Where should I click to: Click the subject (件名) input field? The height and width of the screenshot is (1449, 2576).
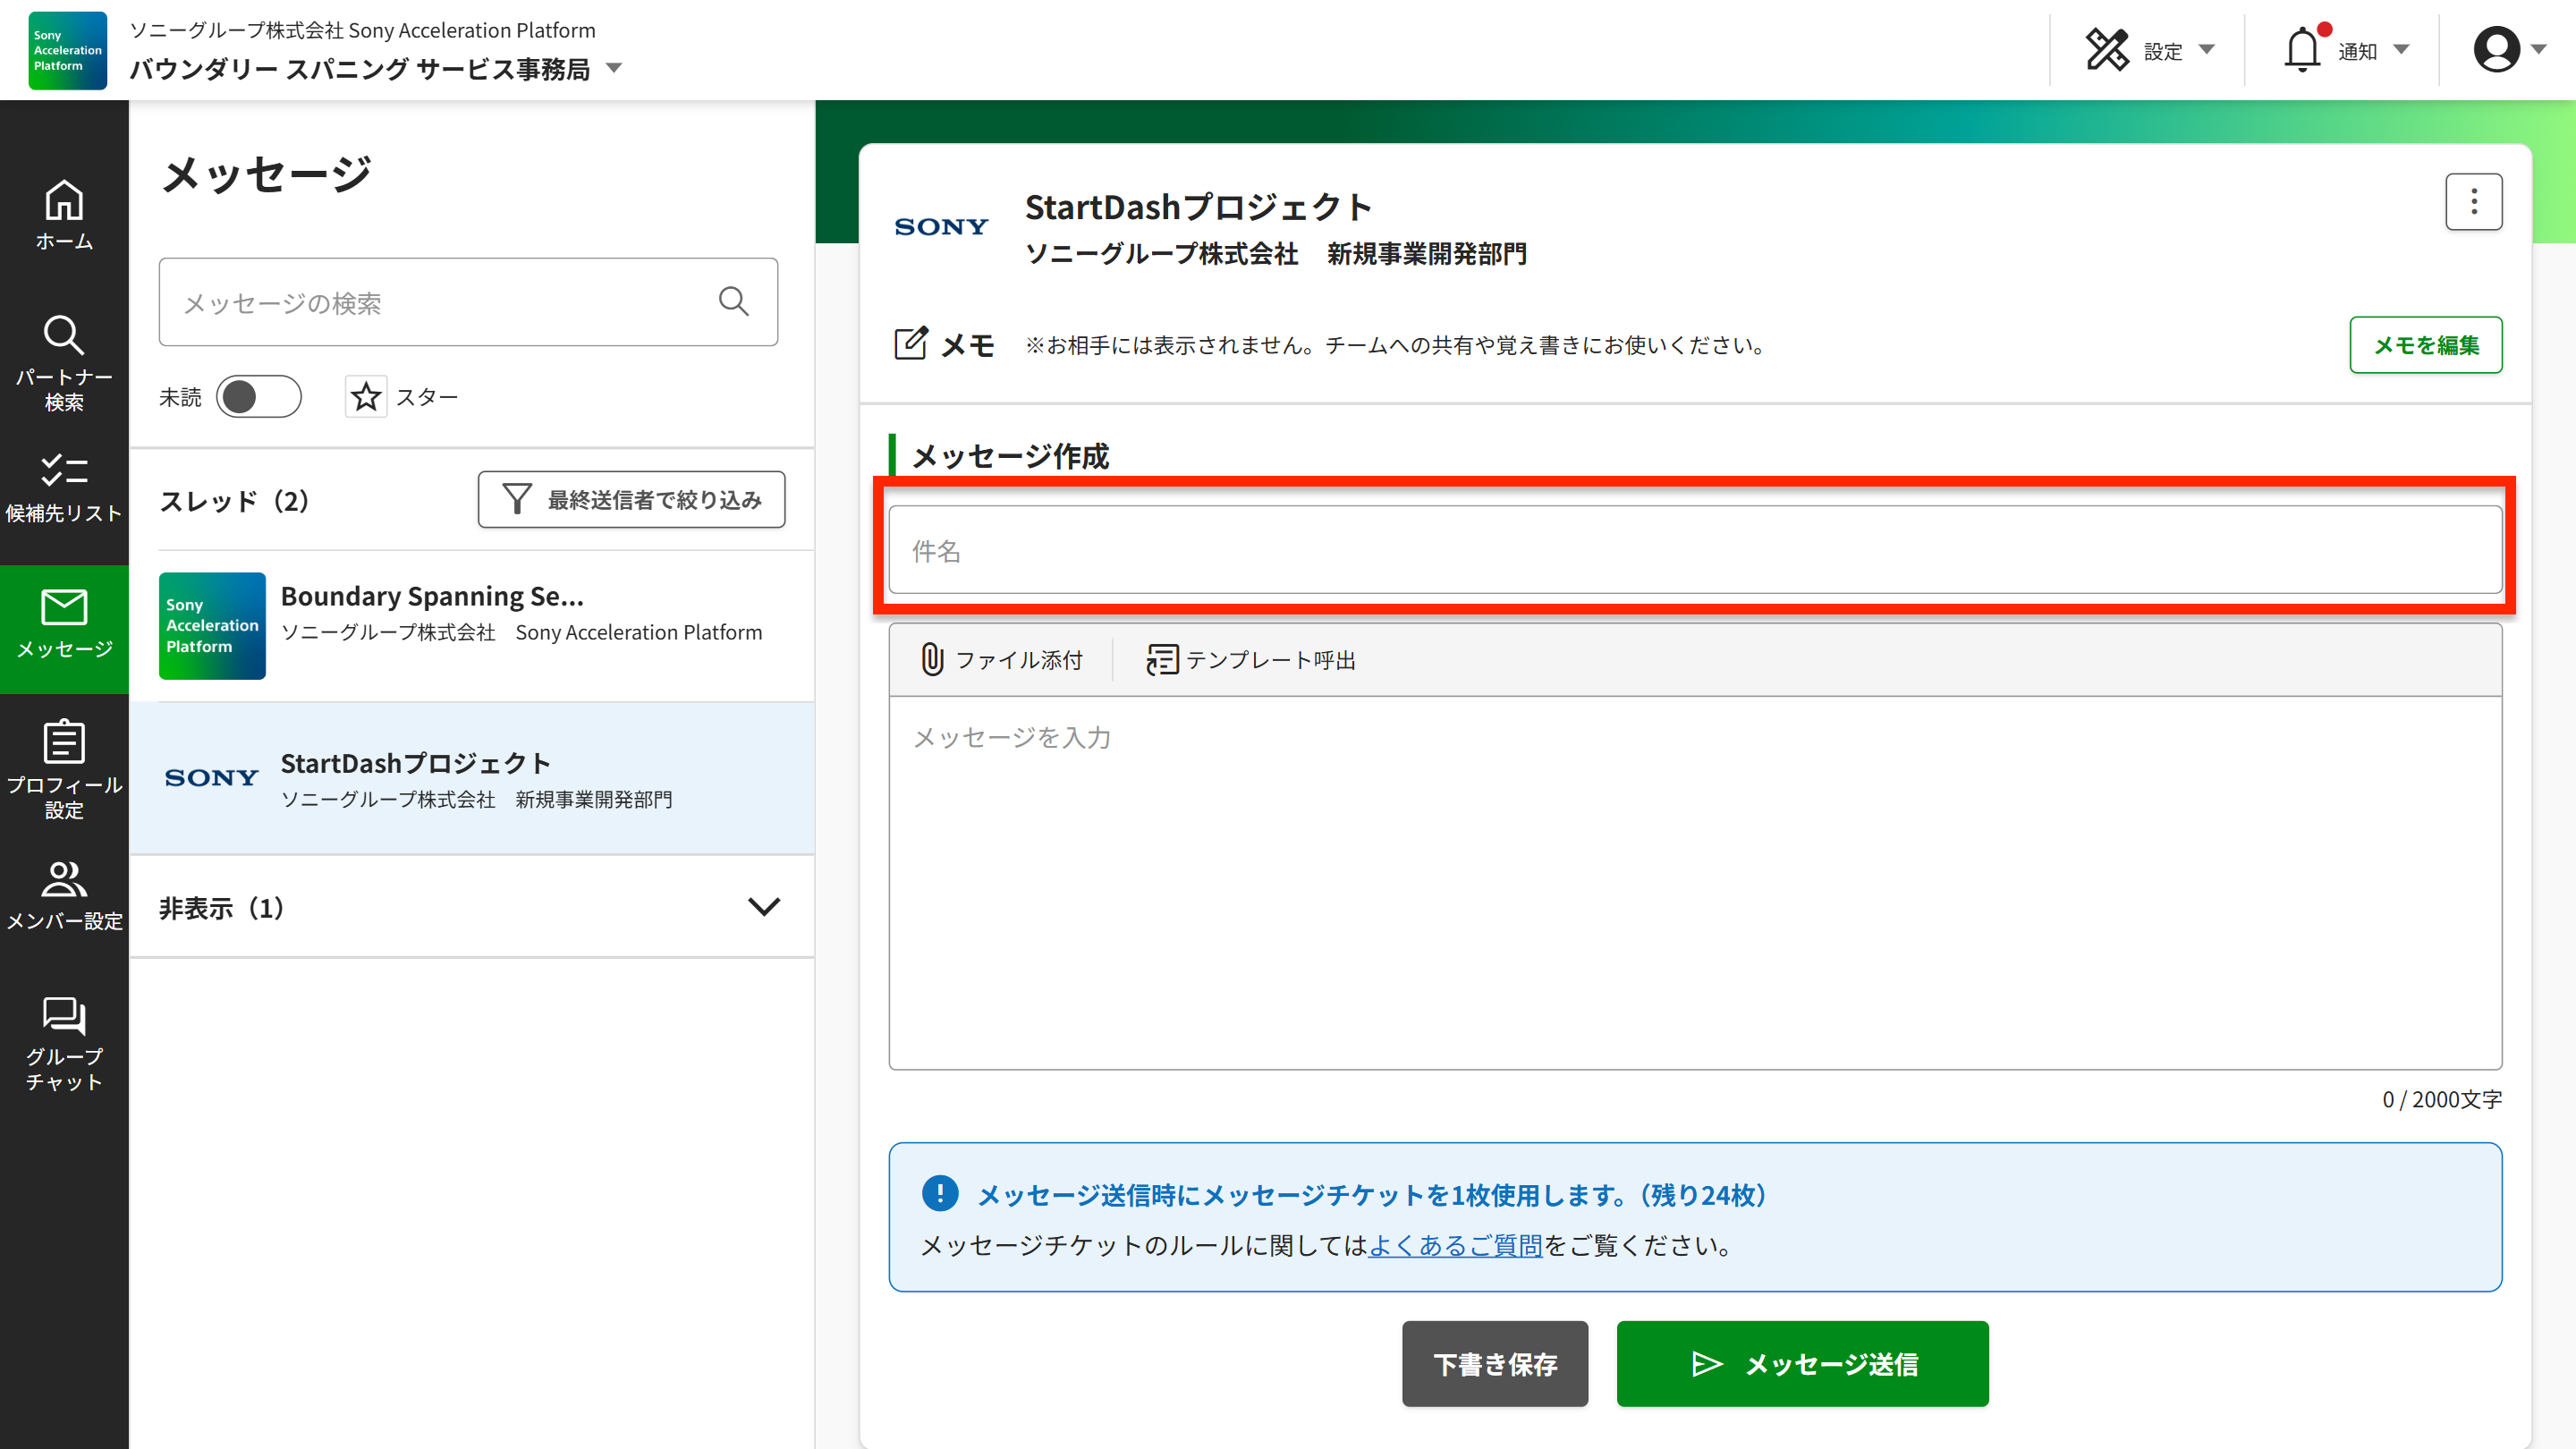click(1694, 550)
